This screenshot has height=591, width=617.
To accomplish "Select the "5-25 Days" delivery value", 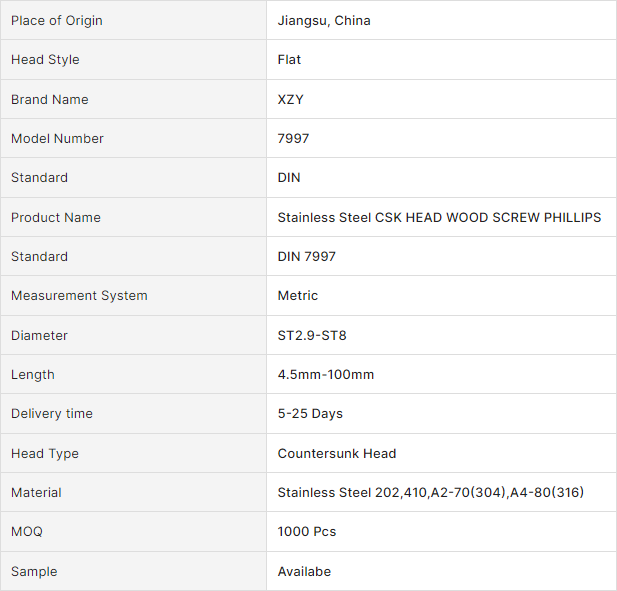I will click(310, 414).
